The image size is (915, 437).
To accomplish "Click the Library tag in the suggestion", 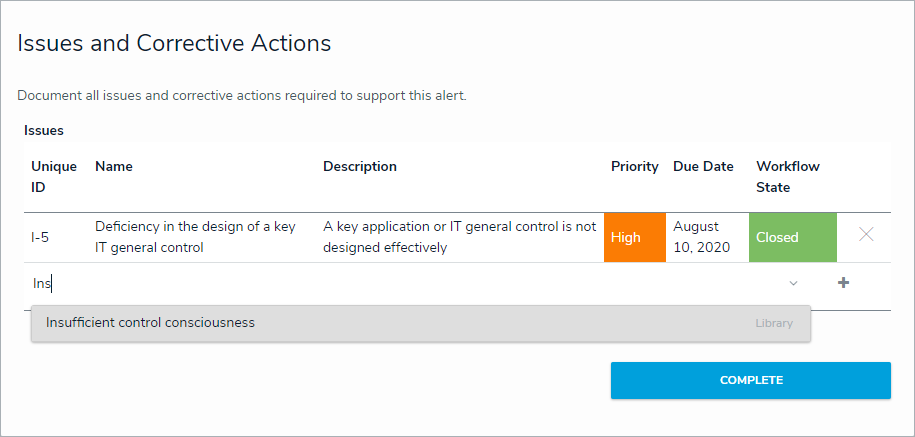I will (x=774, y=324).
